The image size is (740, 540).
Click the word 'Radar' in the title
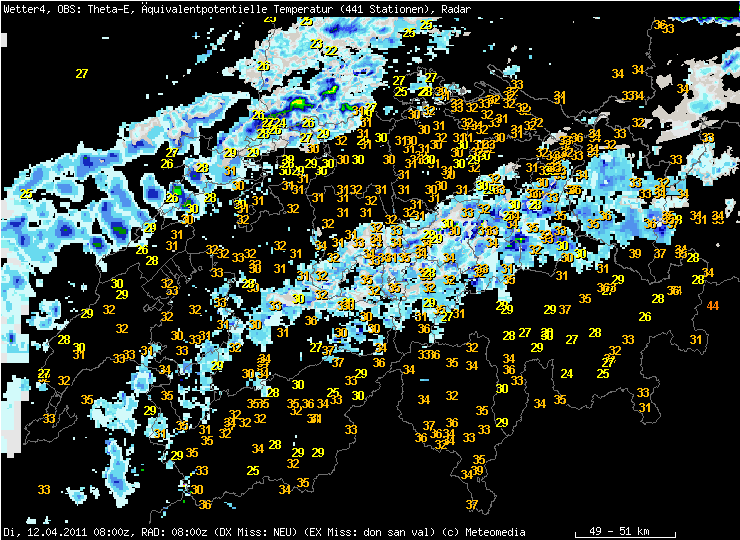click(454, 9)
